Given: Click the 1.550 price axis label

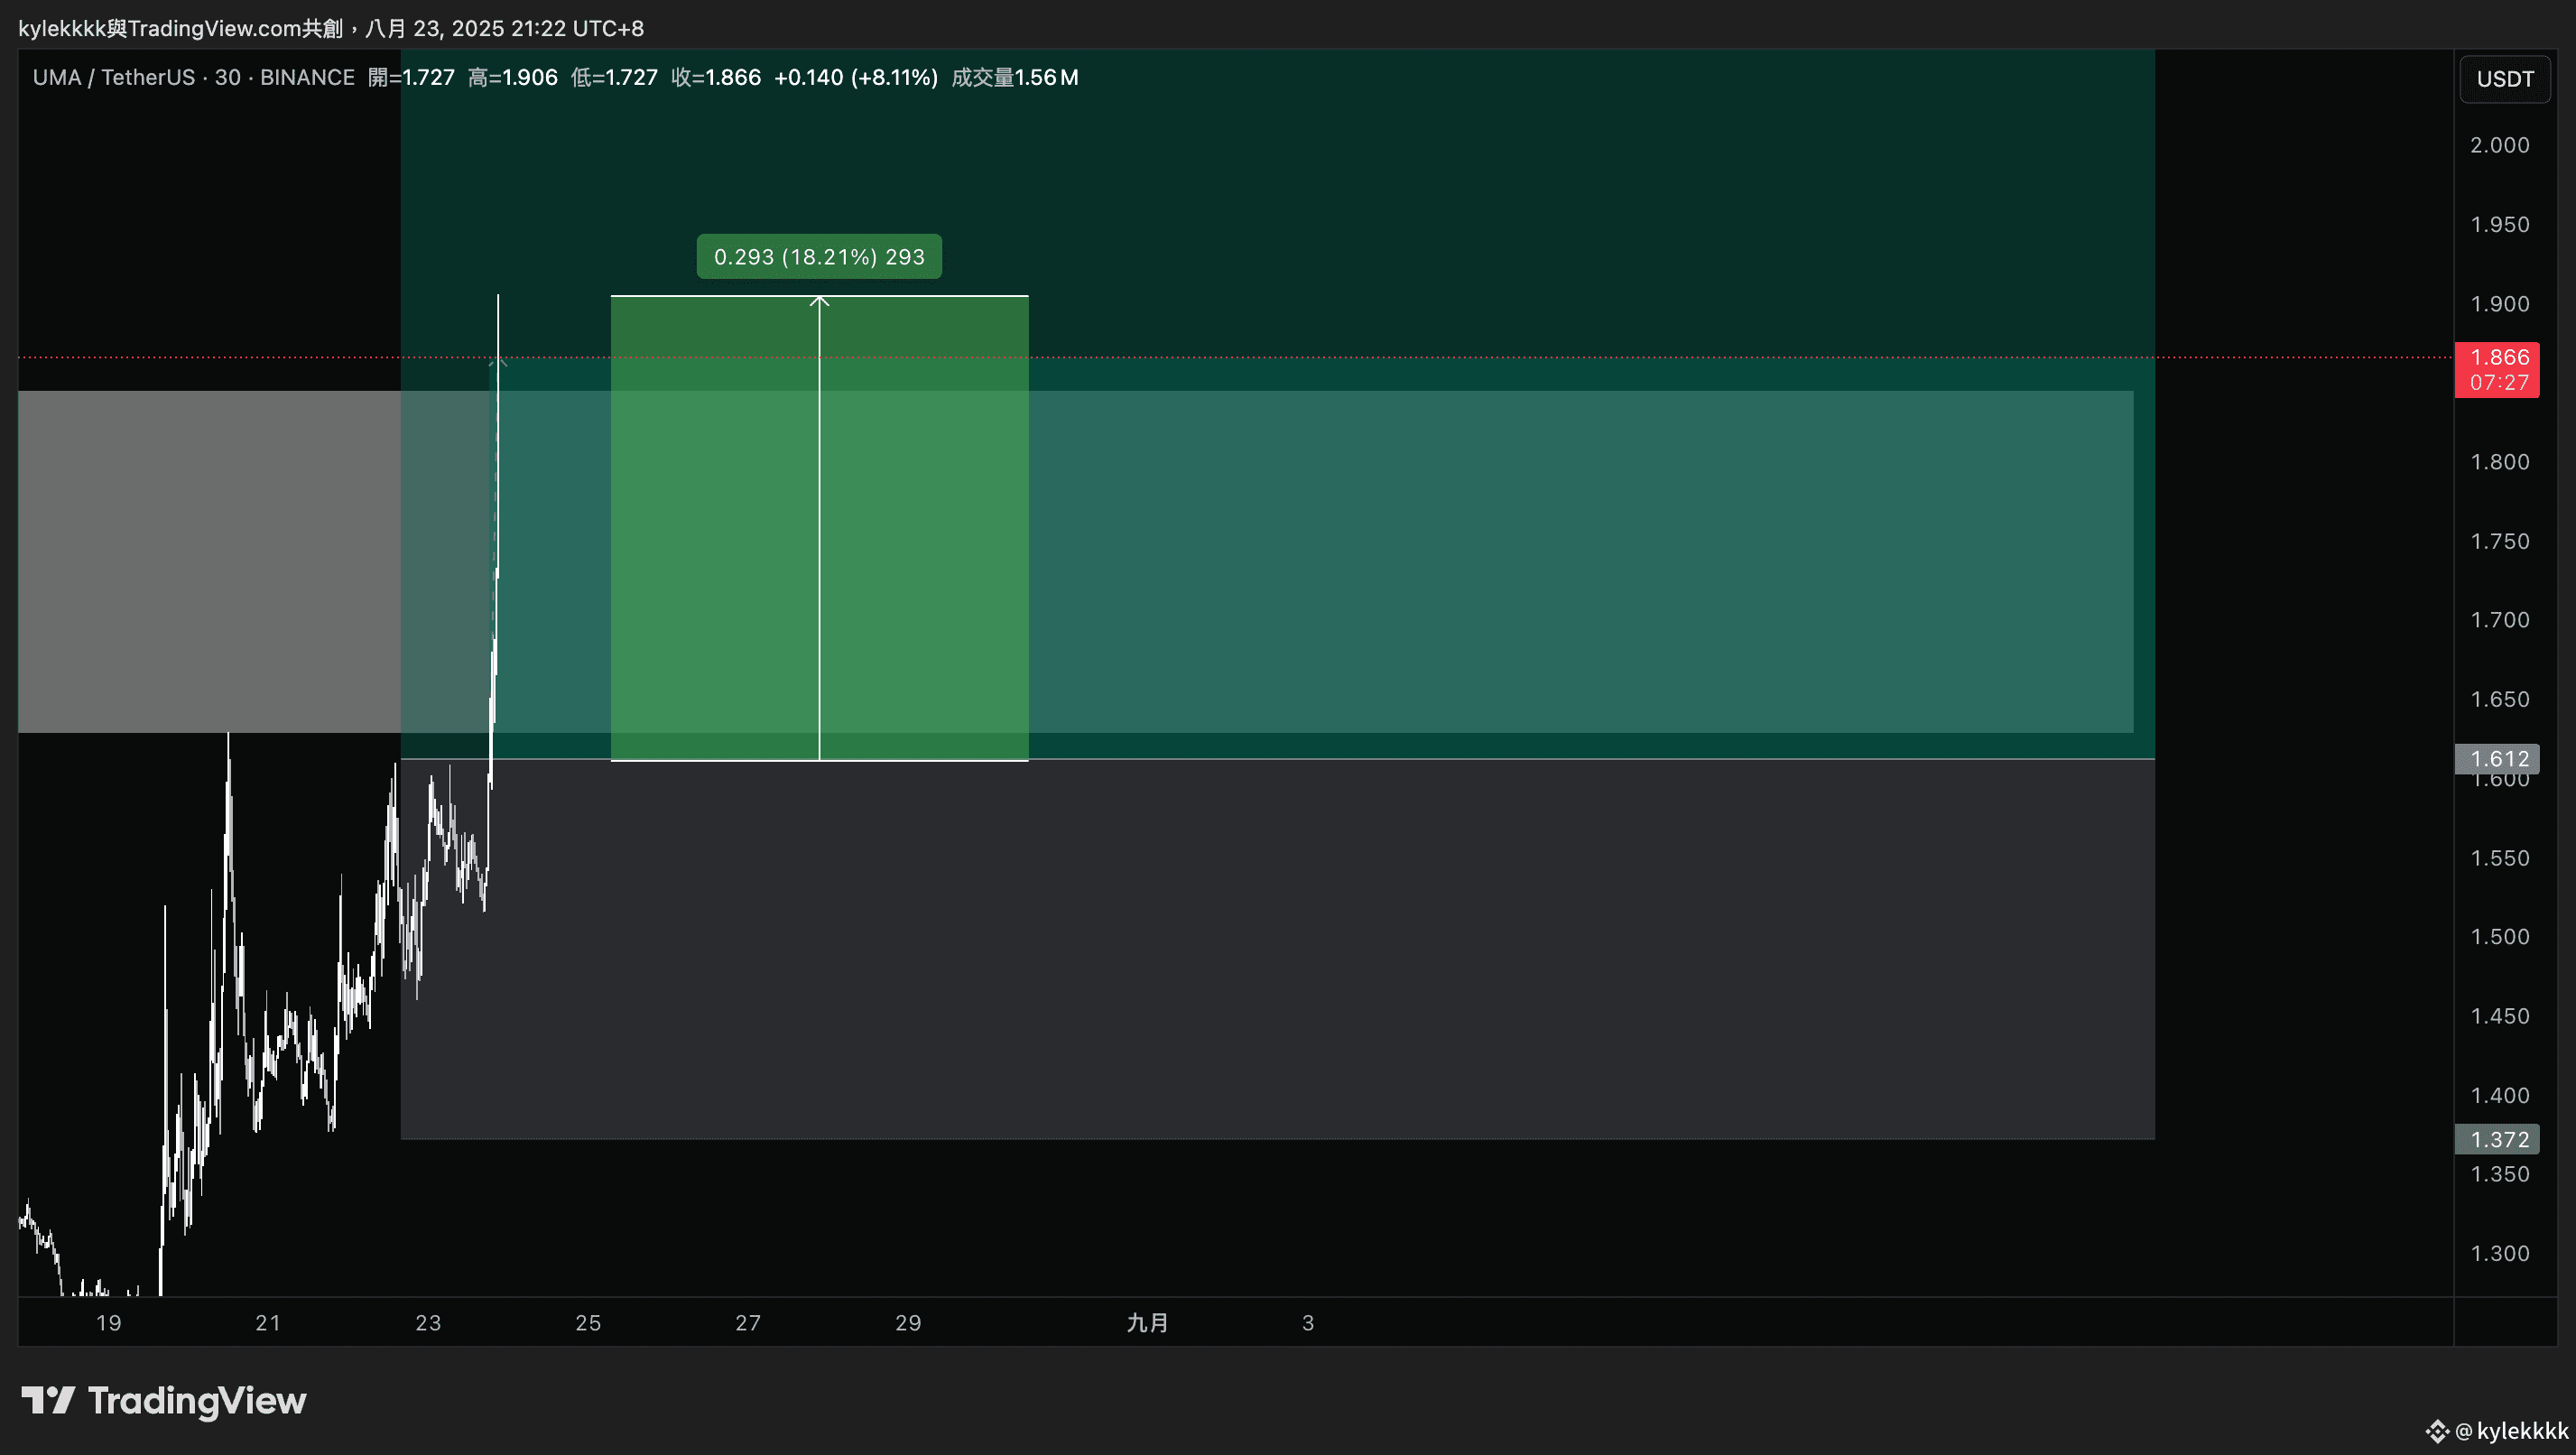Looking at the screenshot, I should 2499,858.
